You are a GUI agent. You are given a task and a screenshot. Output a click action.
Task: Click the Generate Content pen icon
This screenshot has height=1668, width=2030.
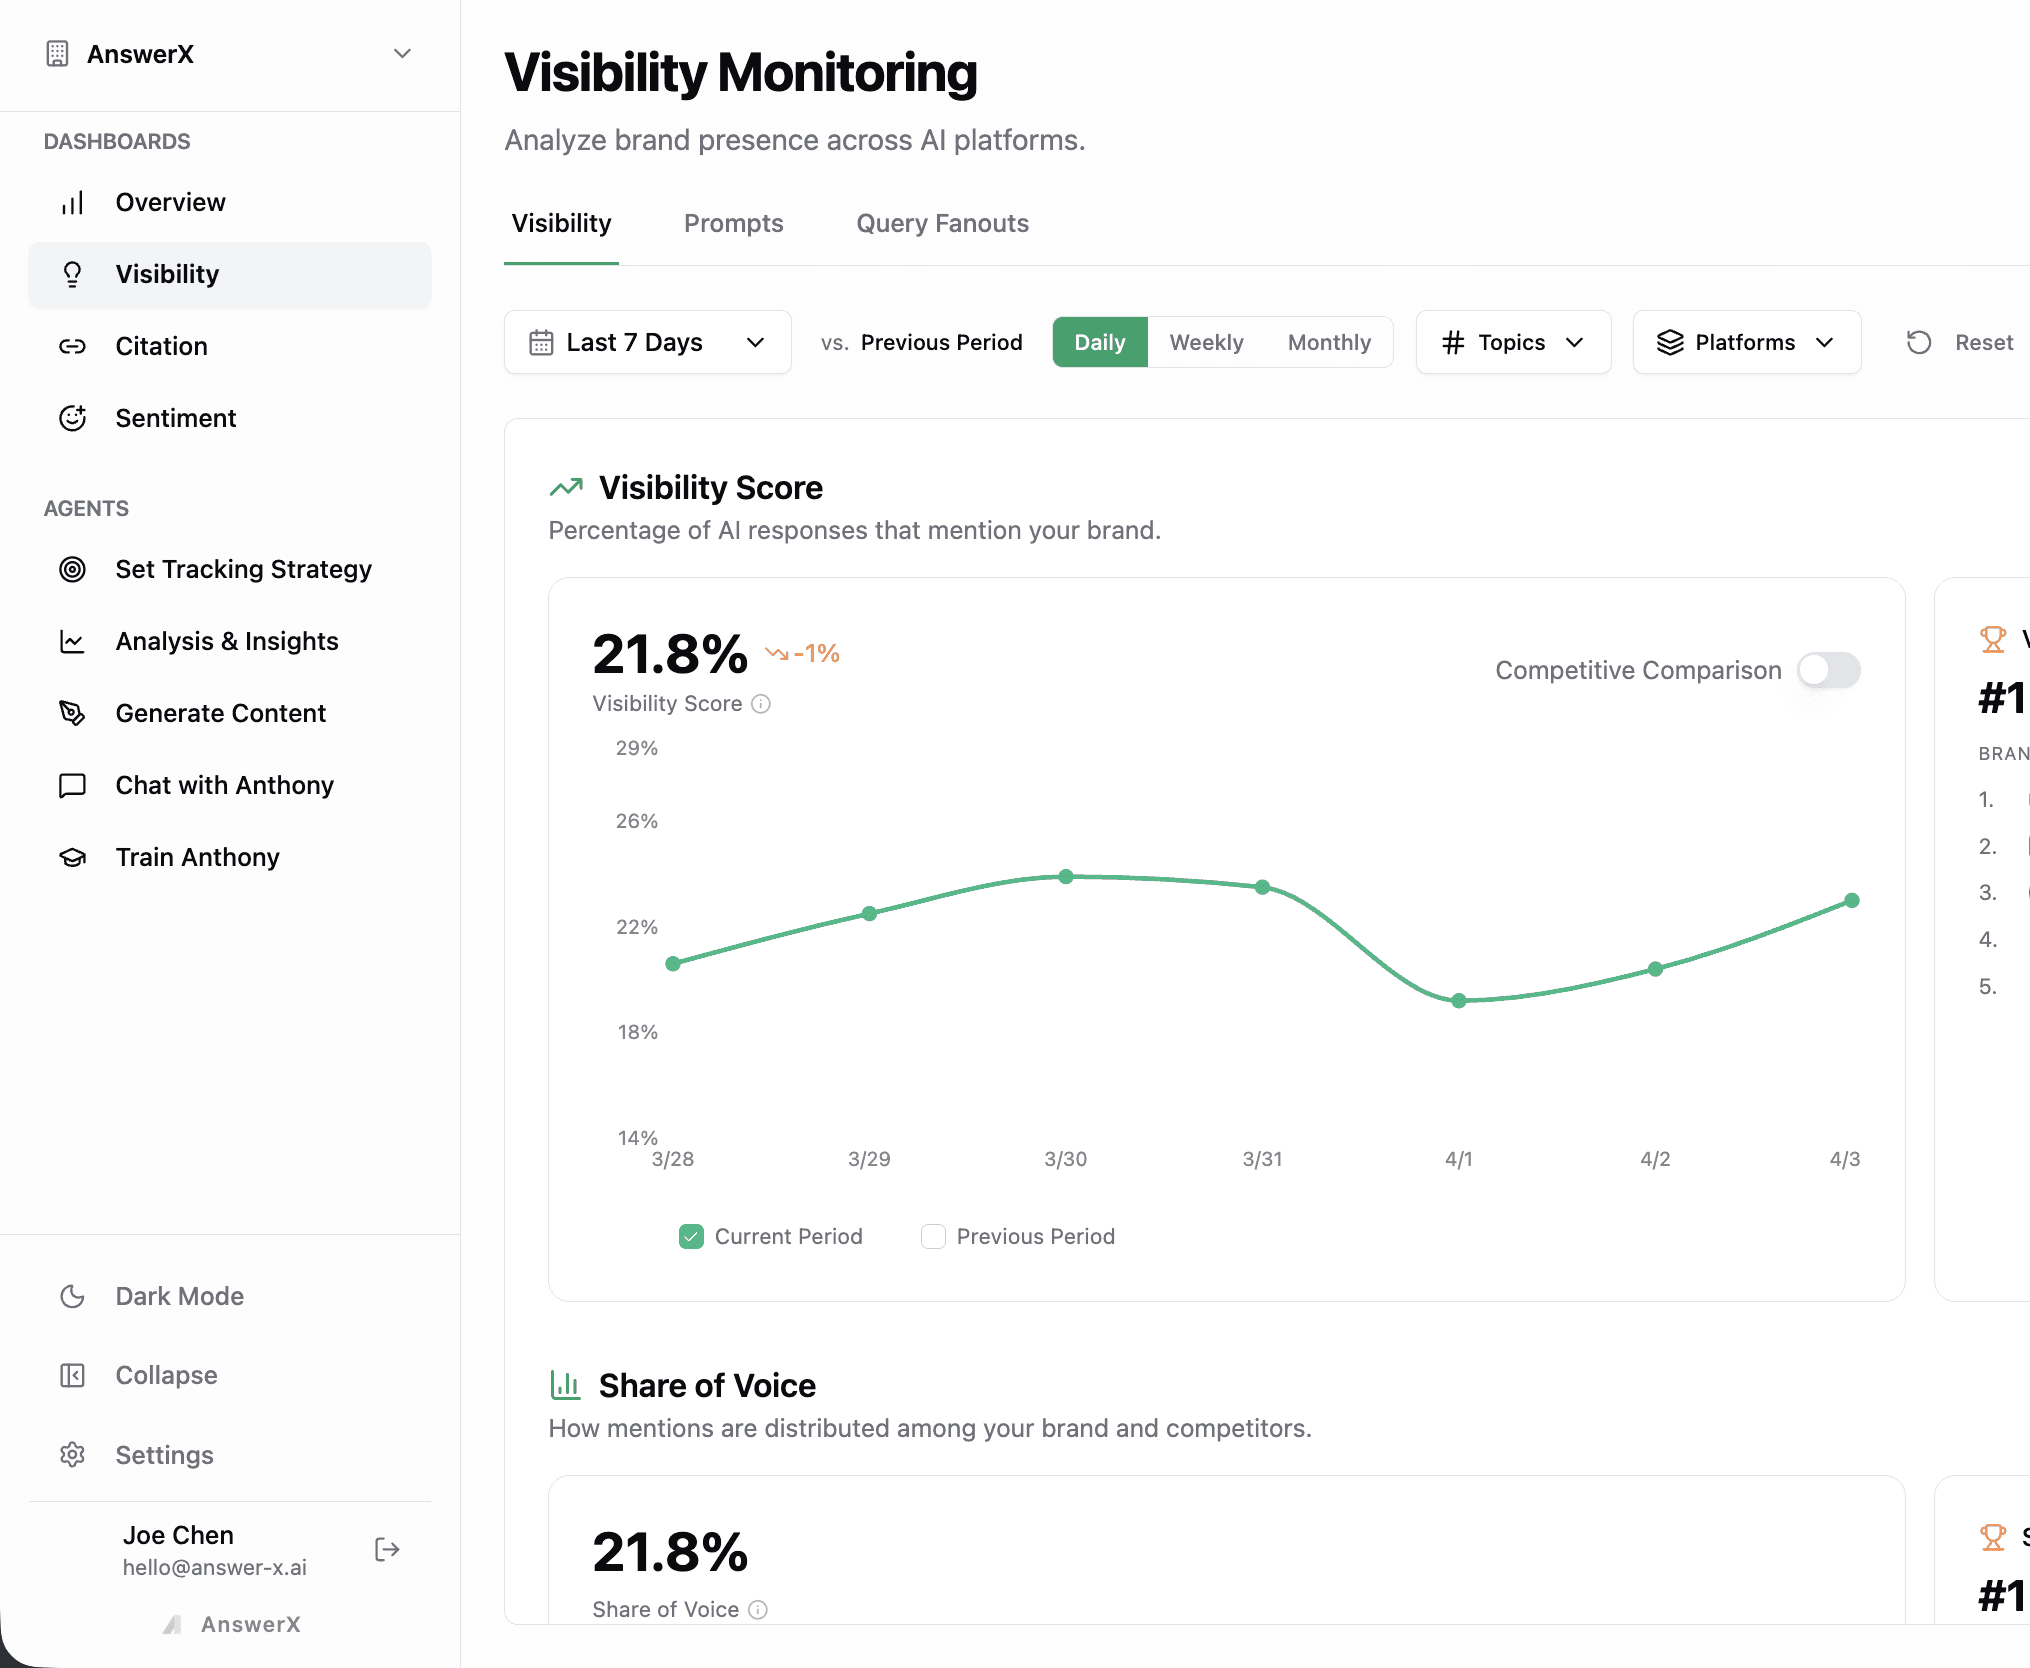coord(72,713)
